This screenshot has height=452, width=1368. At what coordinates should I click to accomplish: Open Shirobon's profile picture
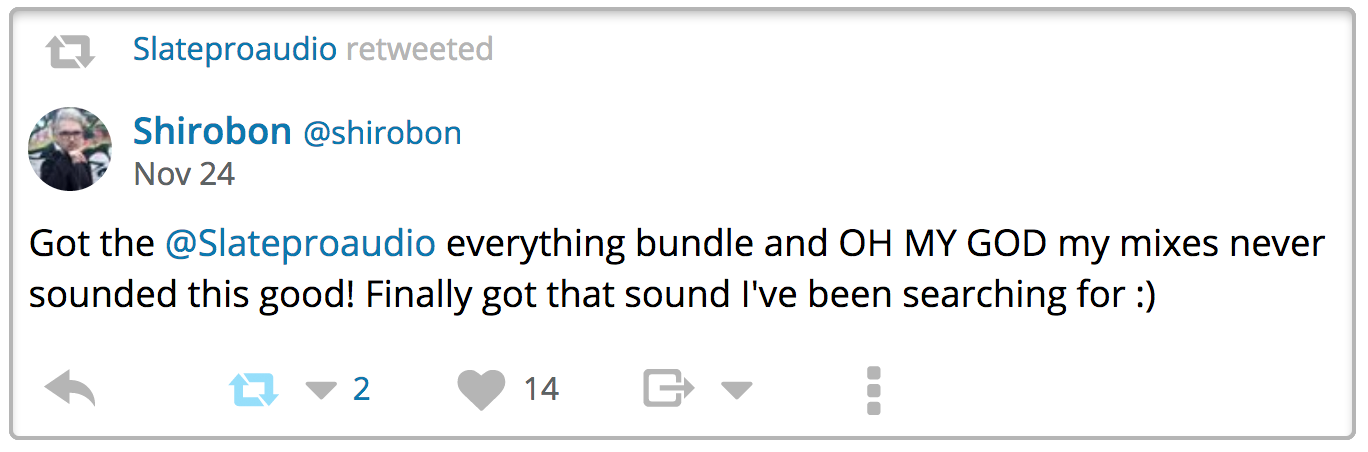70,149
